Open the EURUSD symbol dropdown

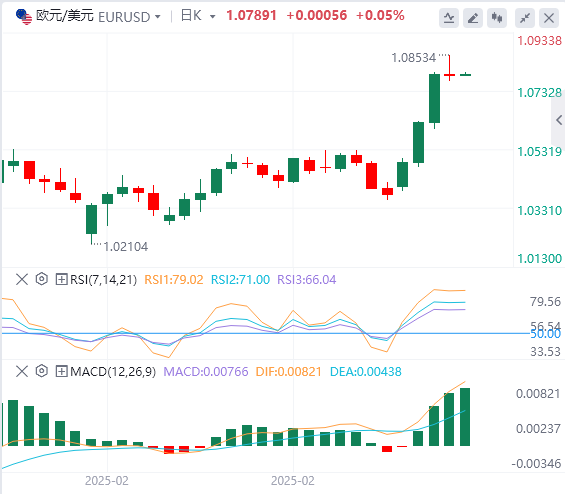[157, 17]
